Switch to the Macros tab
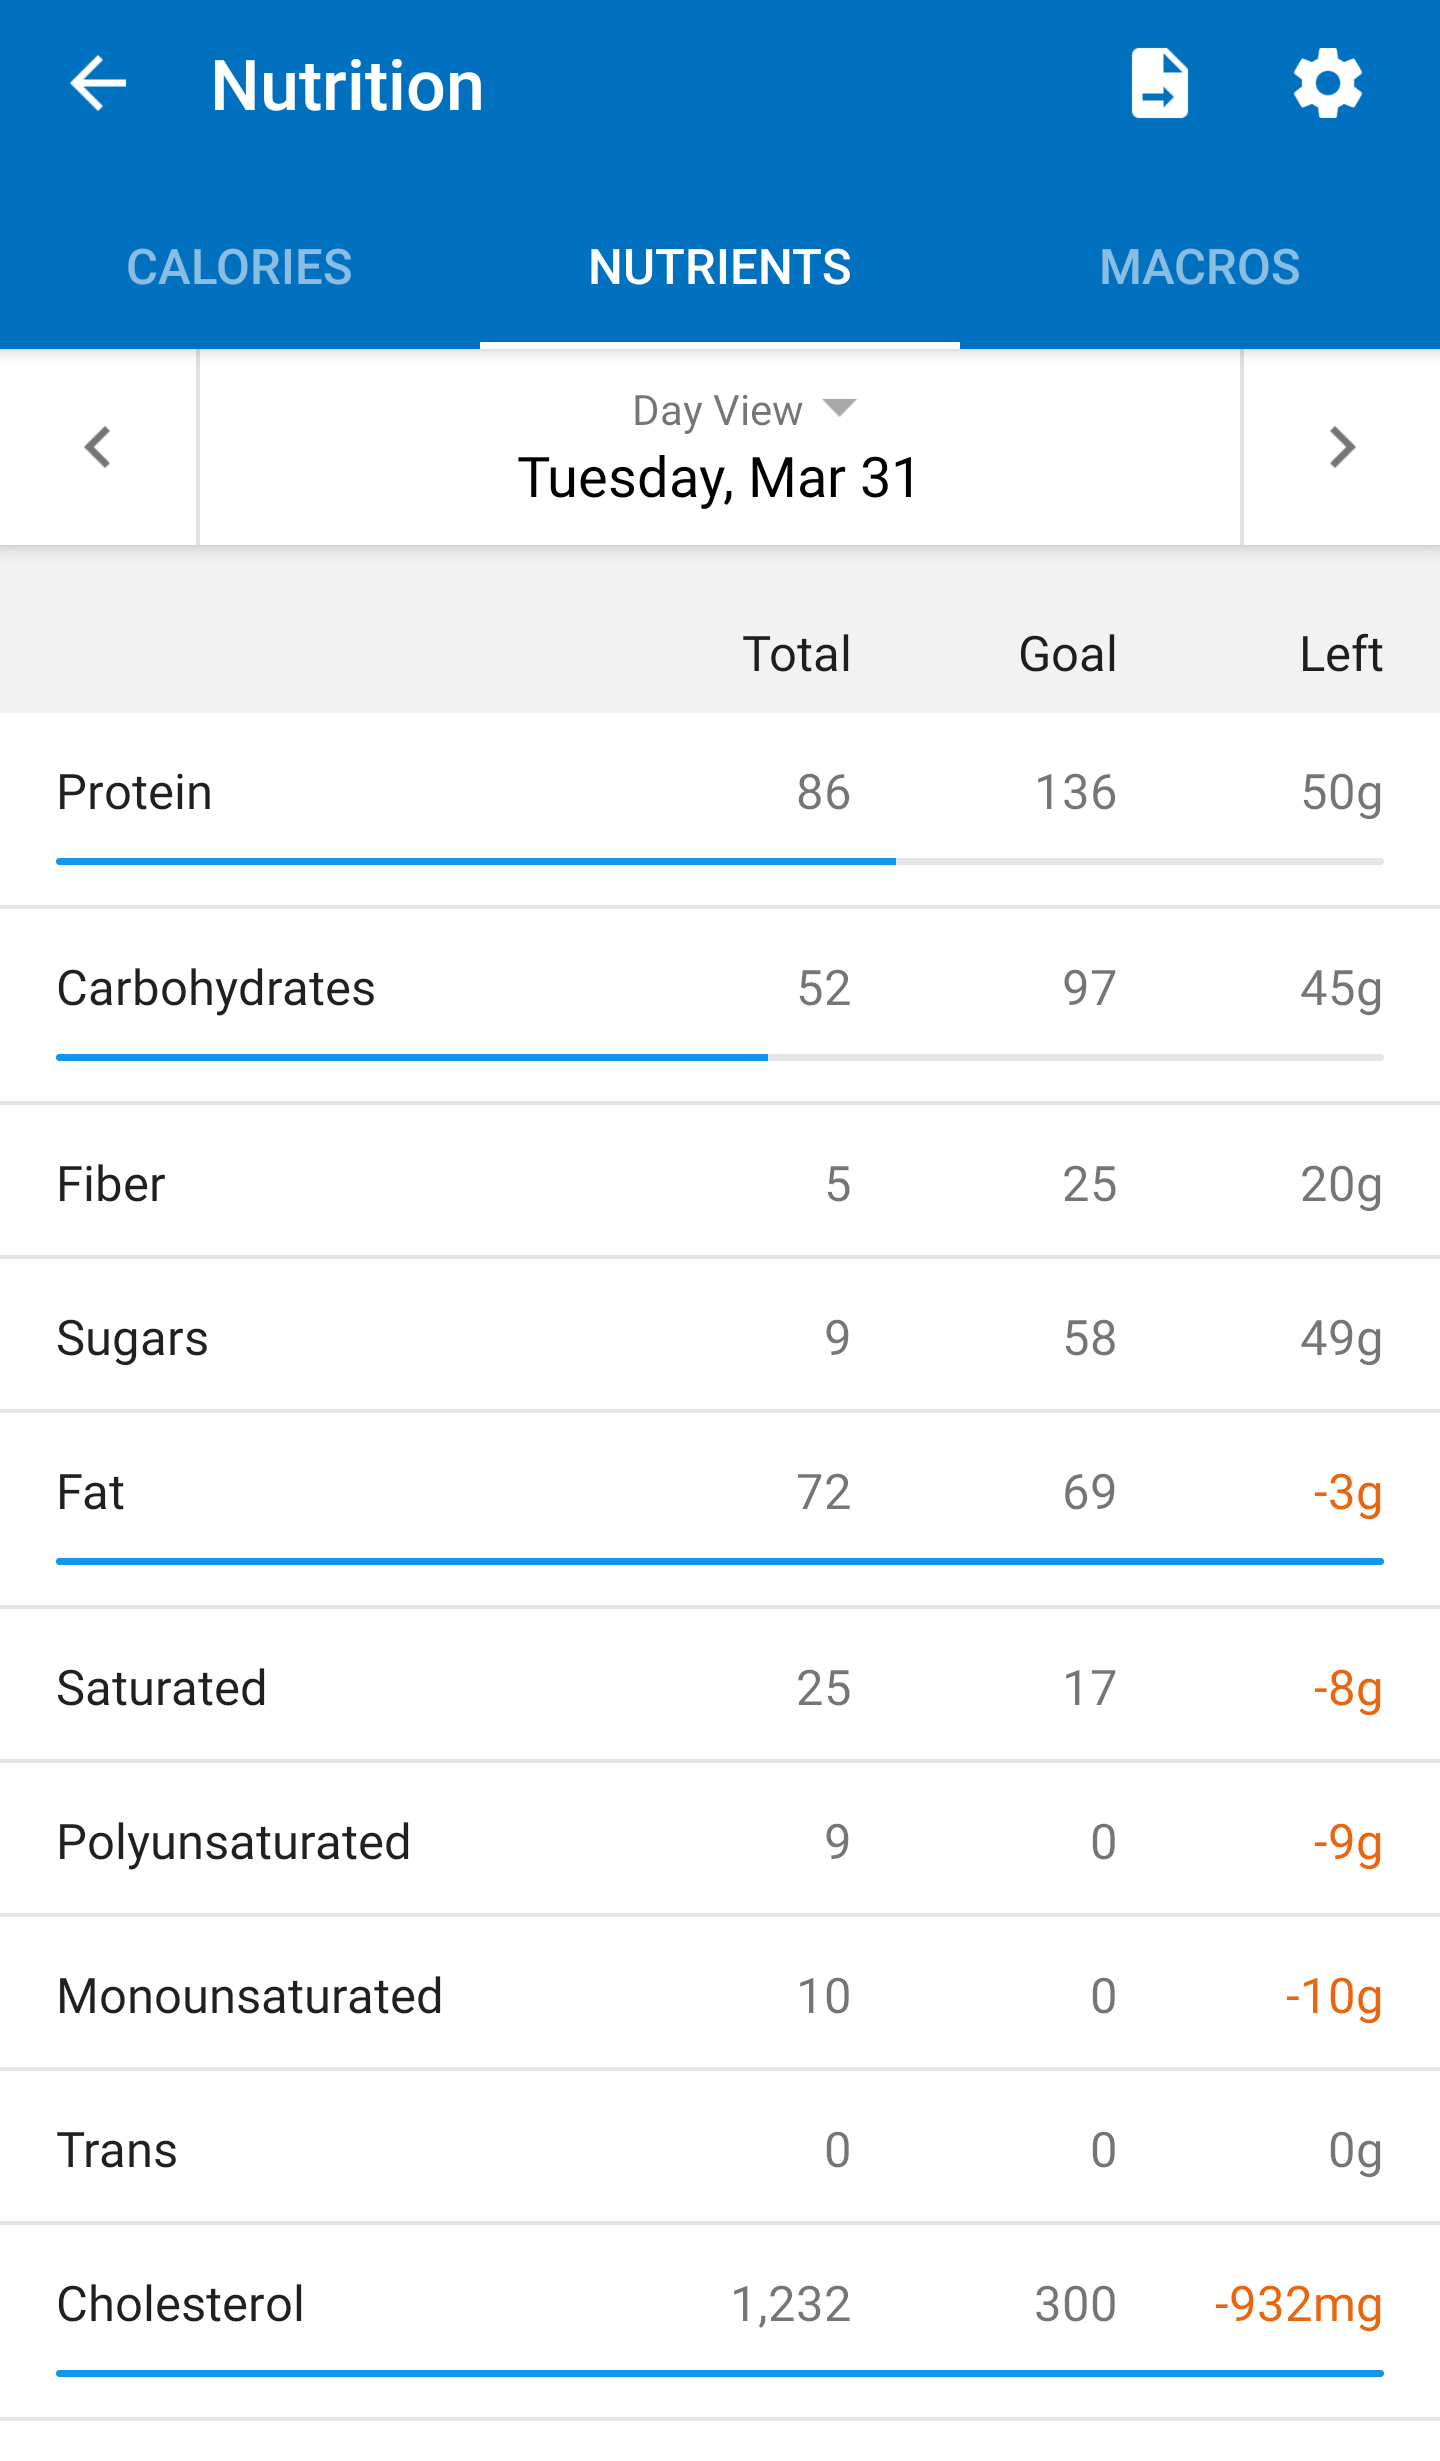Screen dimensions: 1440x2461 coord(1199,267)
